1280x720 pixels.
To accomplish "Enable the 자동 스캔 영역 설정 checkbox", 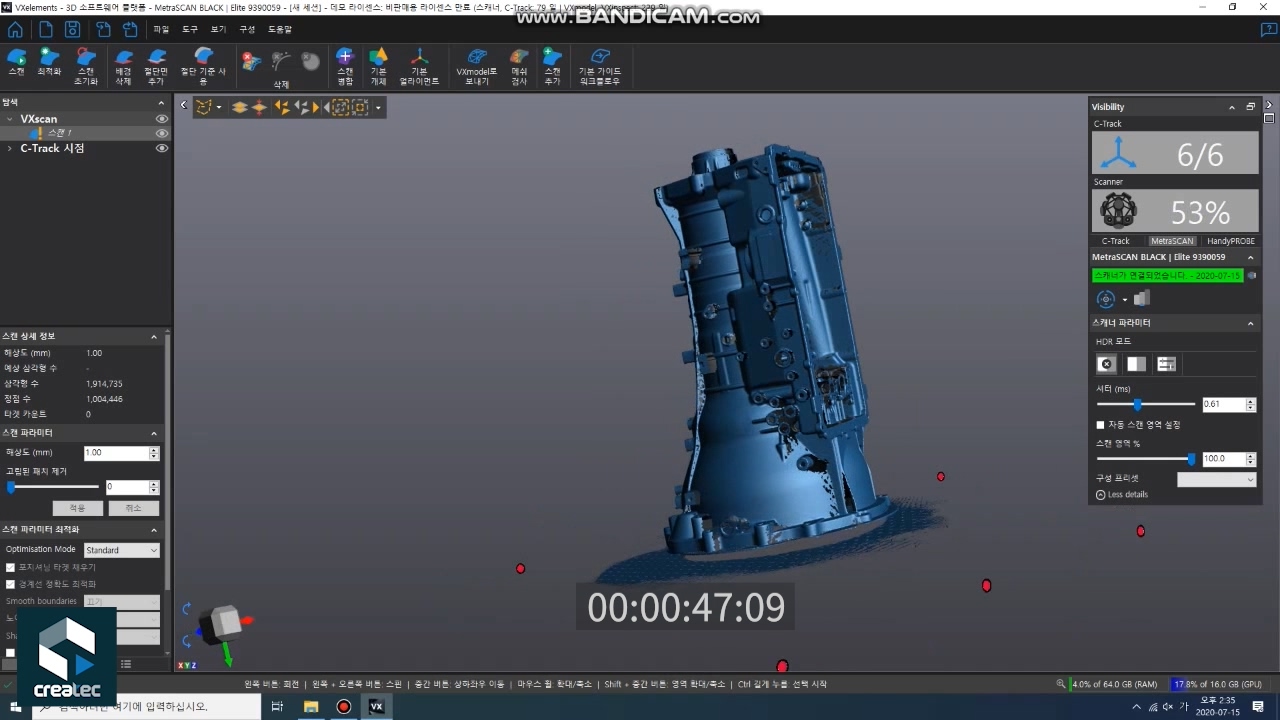I will pyautogui.click(x=1101, y=425).
